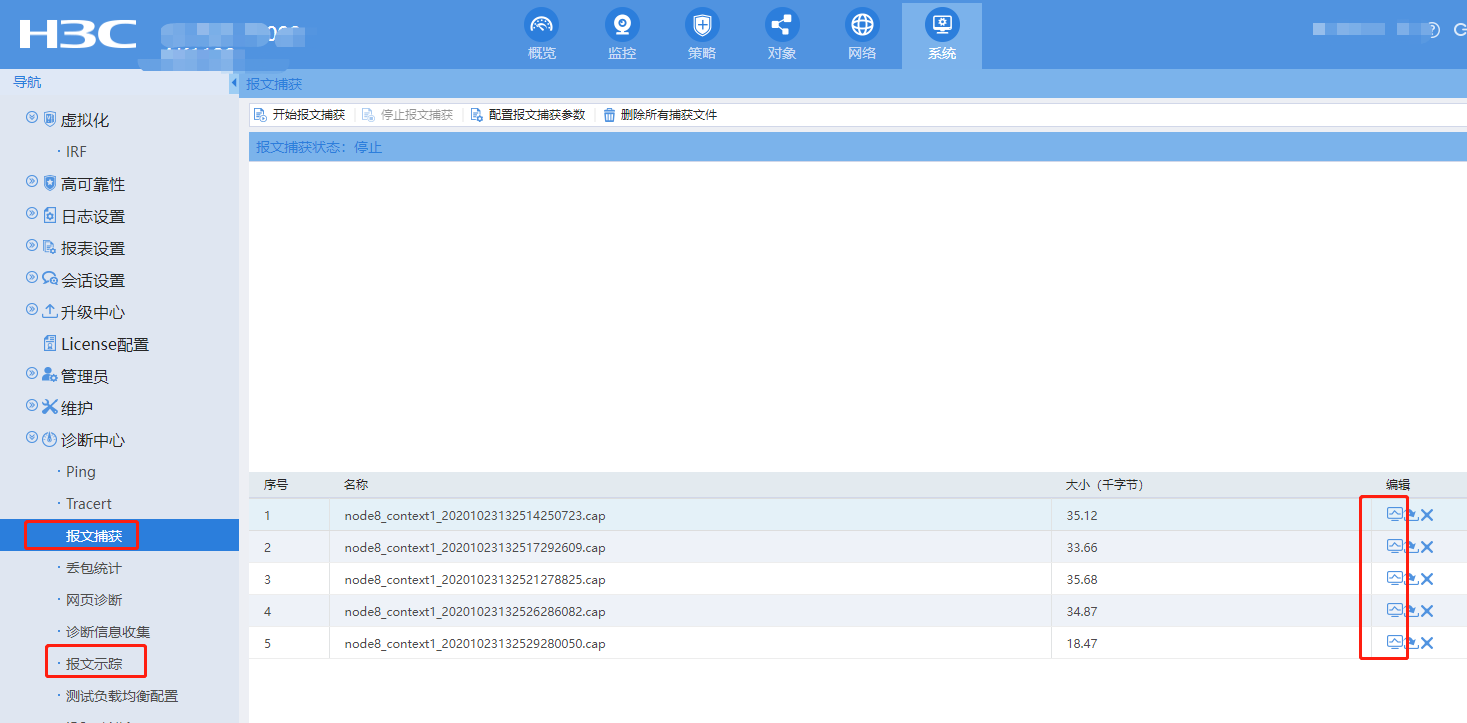
Task: Select Ping under 诊断中心
Action: click(x=80, y=472)
